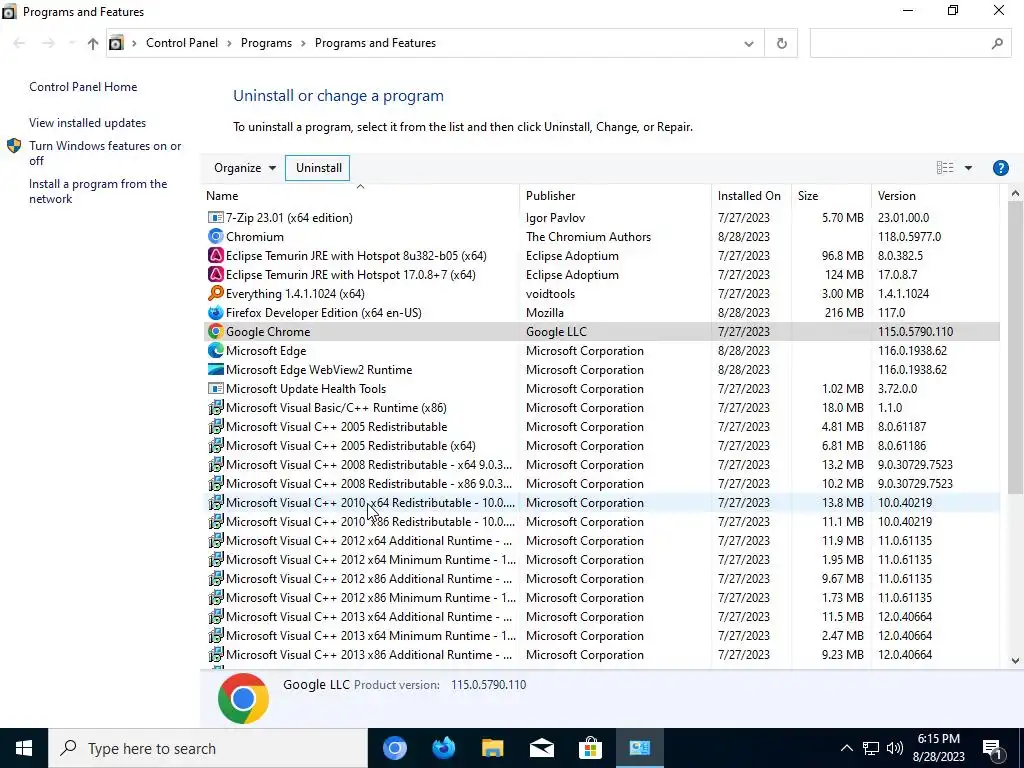Open the Organize dropdown menu
This screenshot has width=1024, height=768.
(245, 168)
